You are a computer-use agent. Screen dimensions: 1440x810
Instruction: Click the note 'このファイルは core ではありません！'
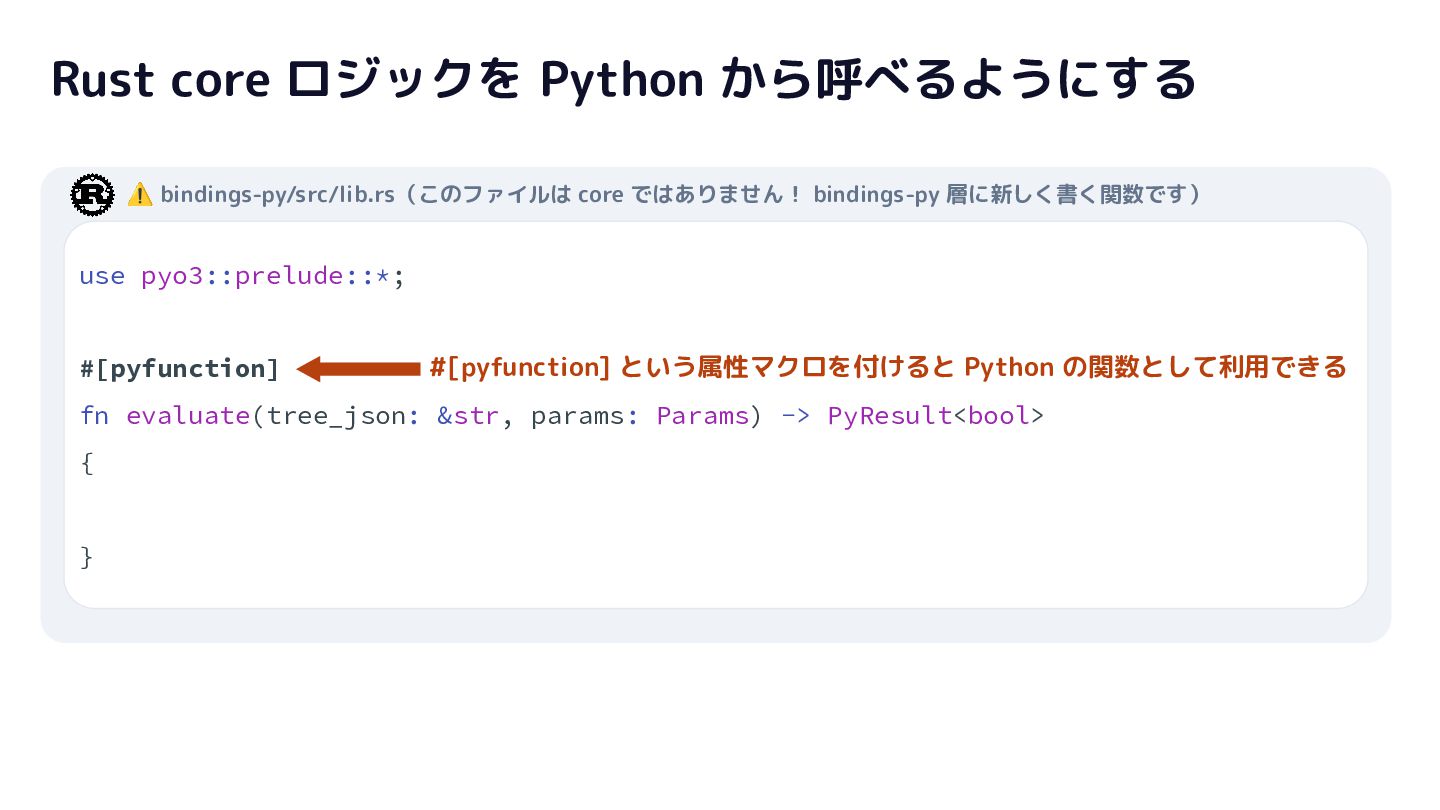611,194
